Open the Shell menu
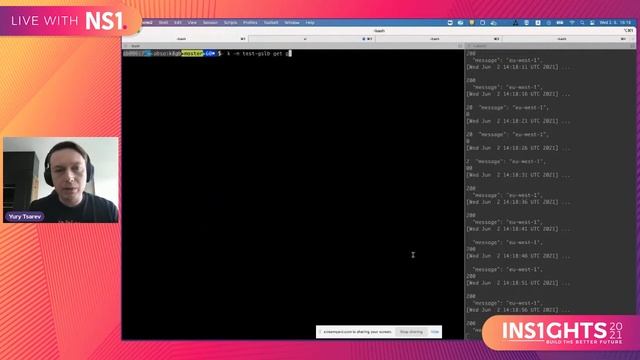This screenshot has height=360, width=640. [163, 22]
